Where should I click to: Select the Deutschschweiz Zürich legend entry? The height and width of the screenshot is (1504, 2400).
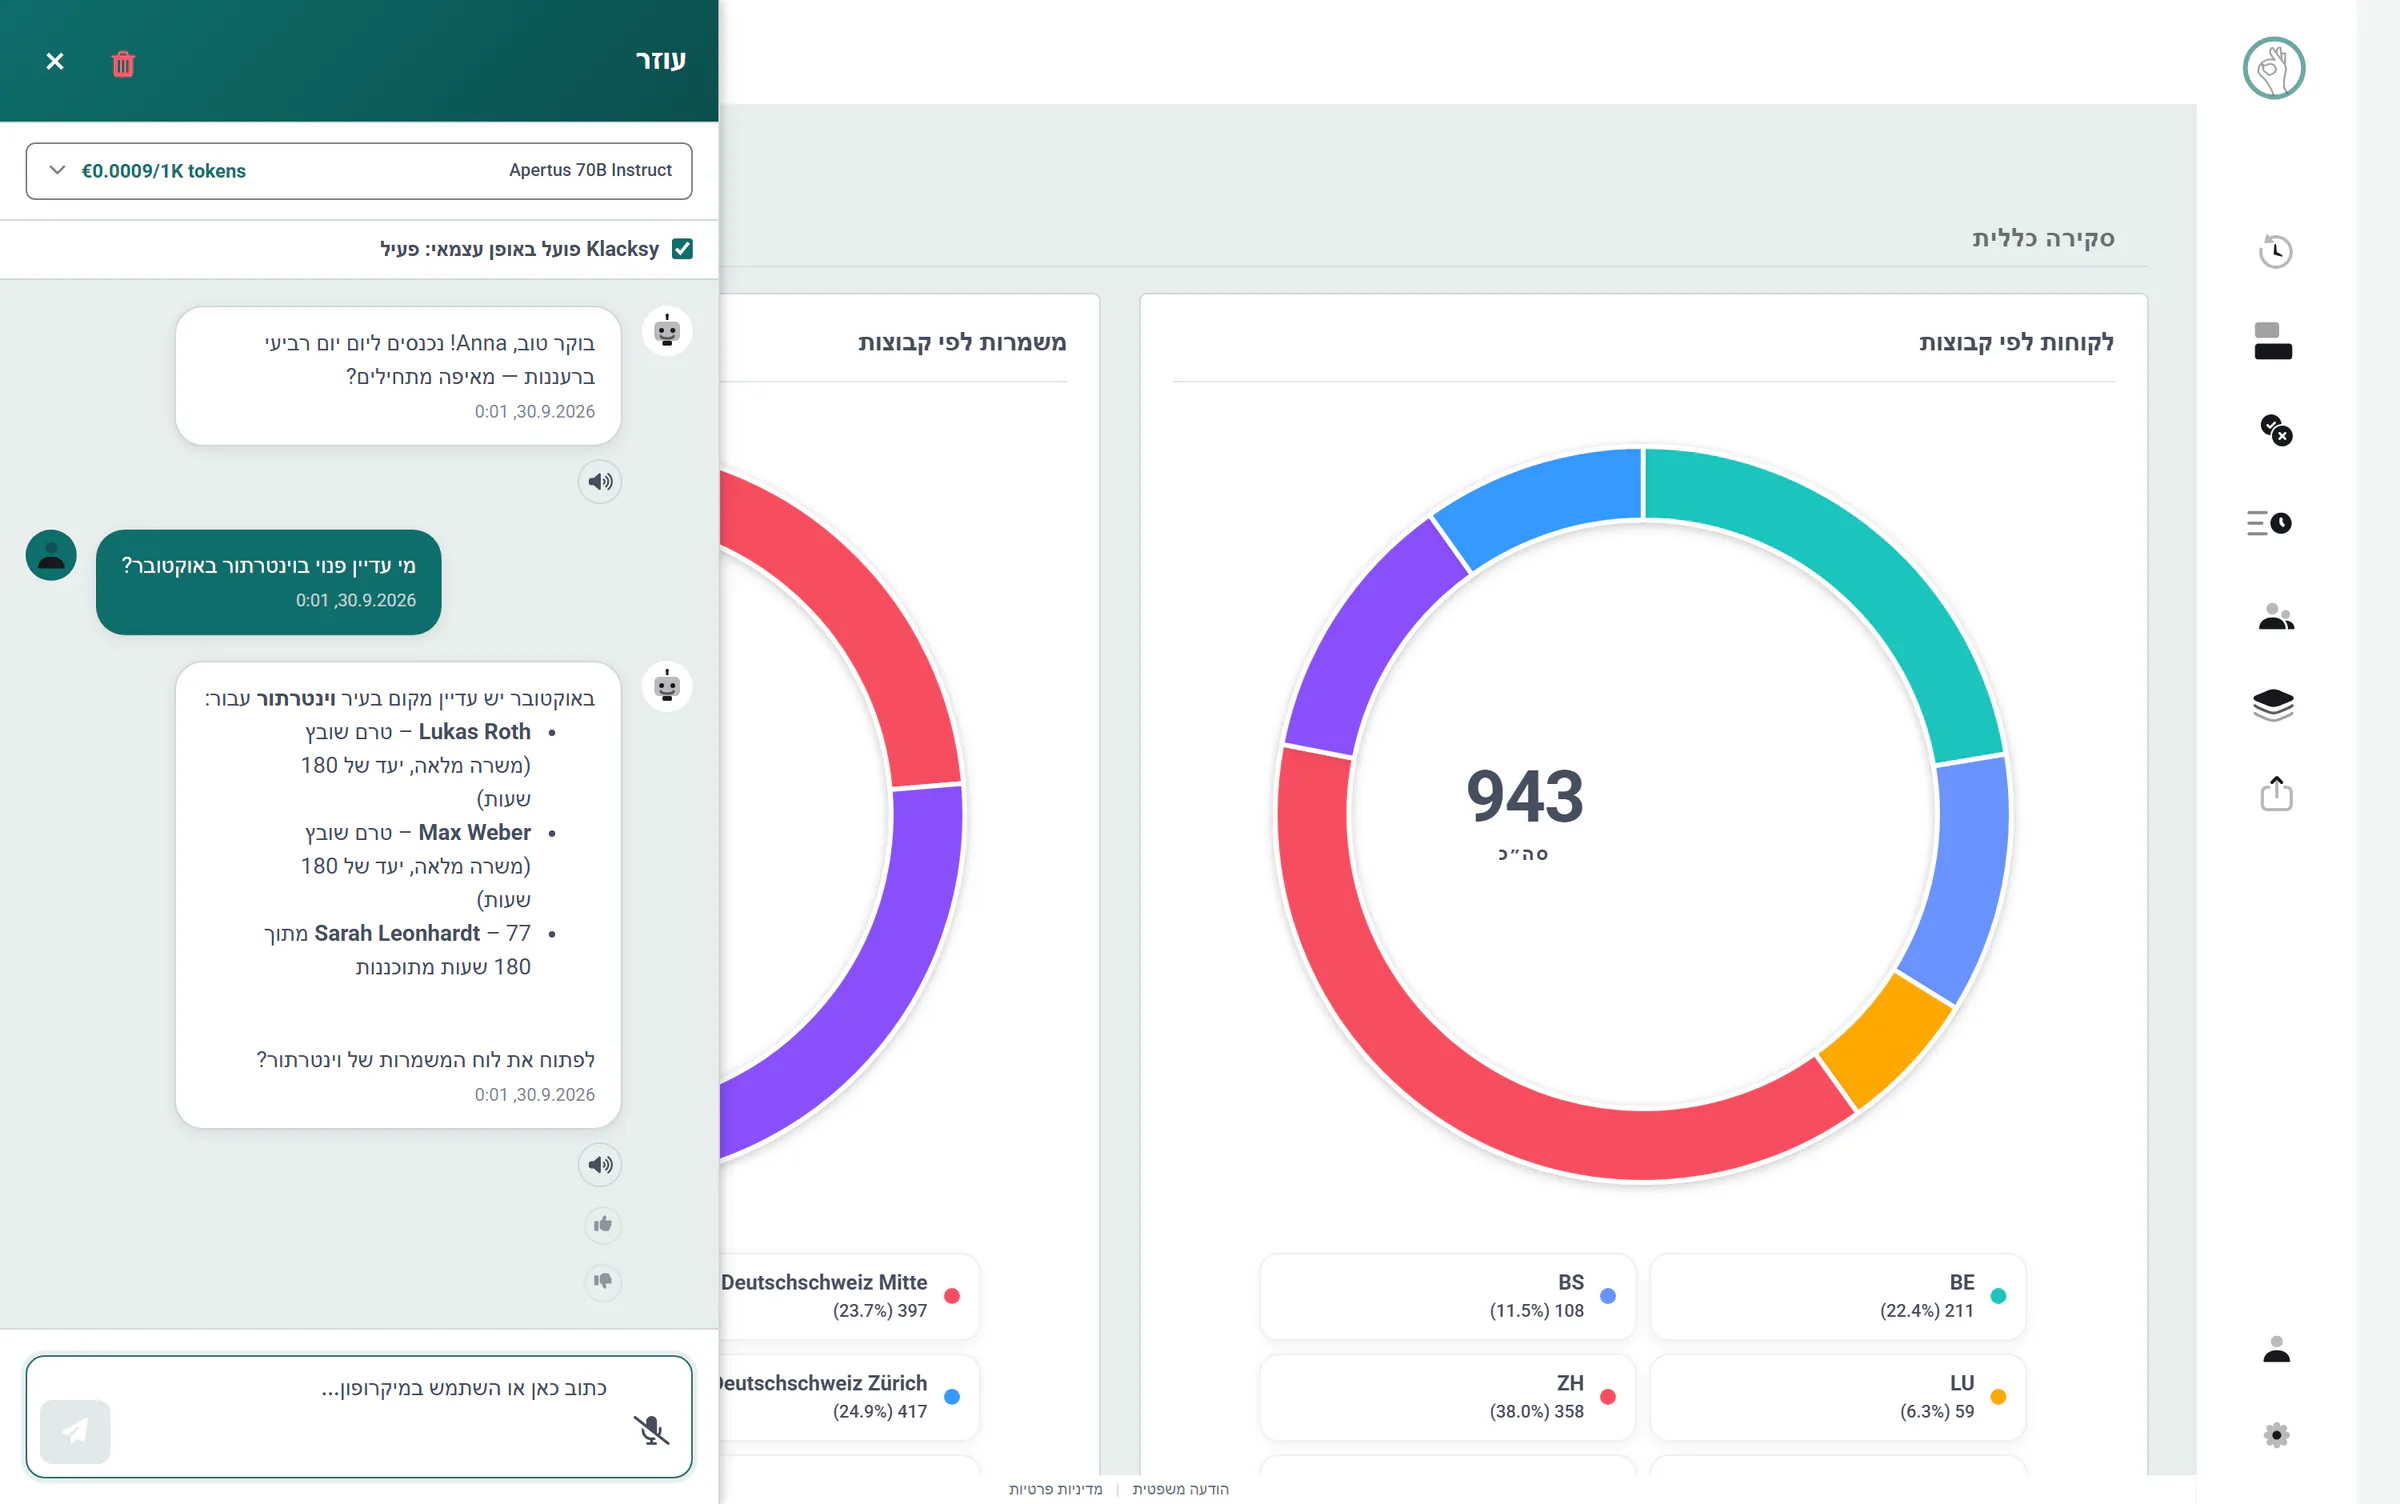click(848, 1398)
